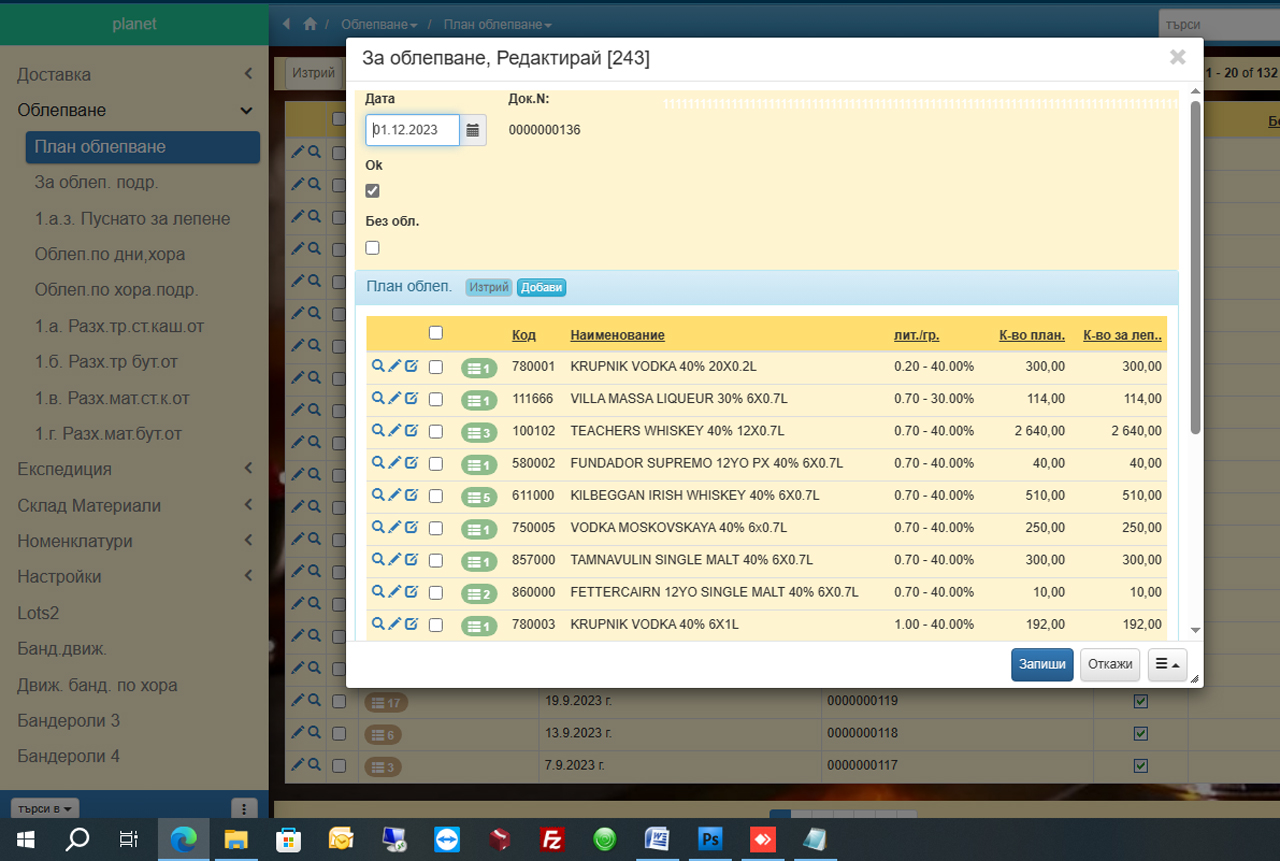Open Microsoft Edge from taskbar

(184, 839)
